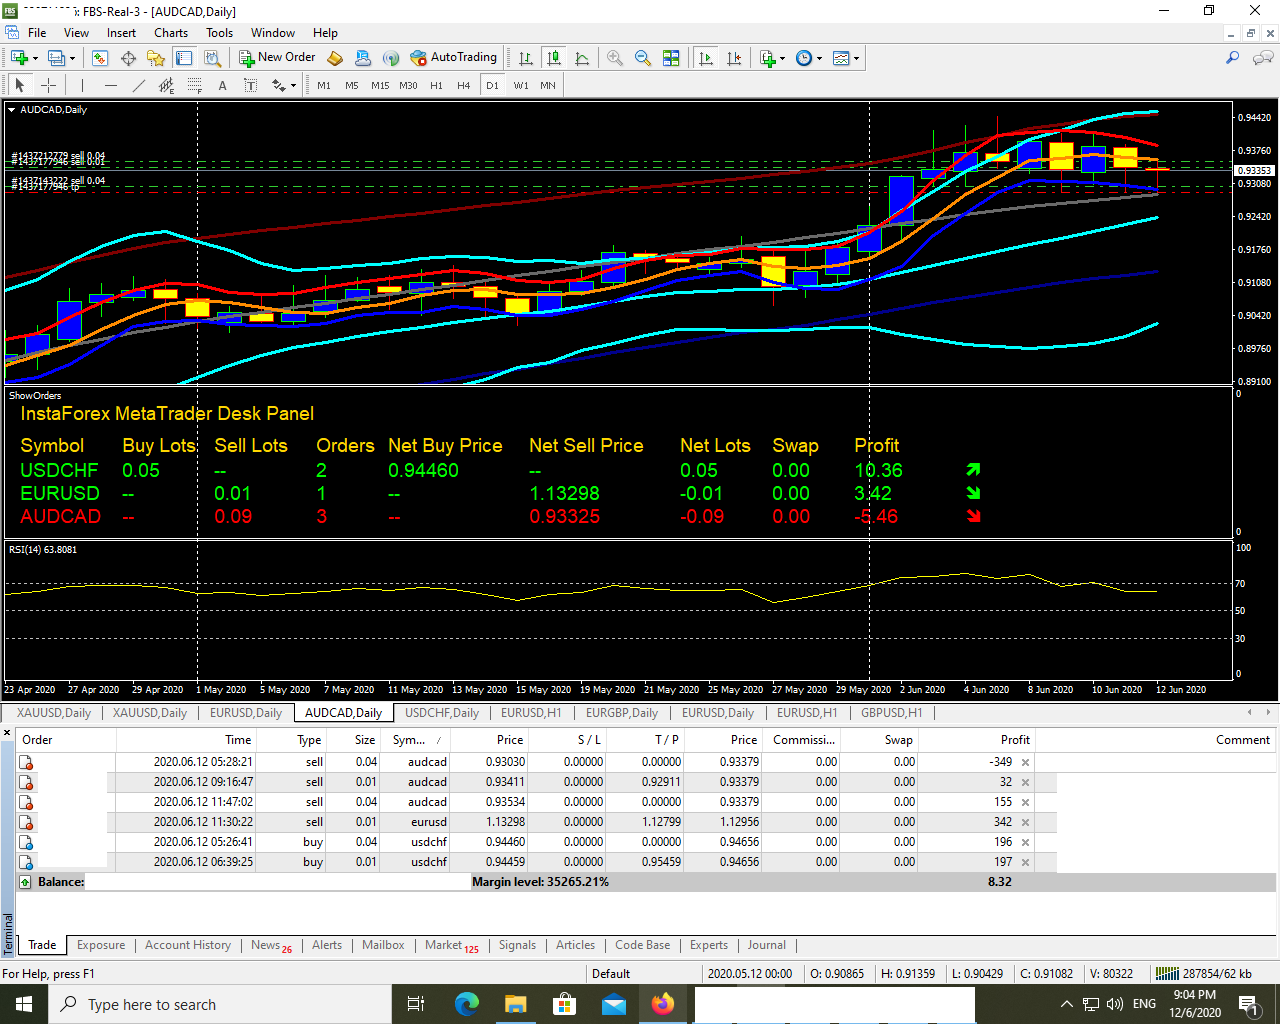1280x1024 pixels.
Task: Open the Insert menu
Action: (x=121, y=33)
